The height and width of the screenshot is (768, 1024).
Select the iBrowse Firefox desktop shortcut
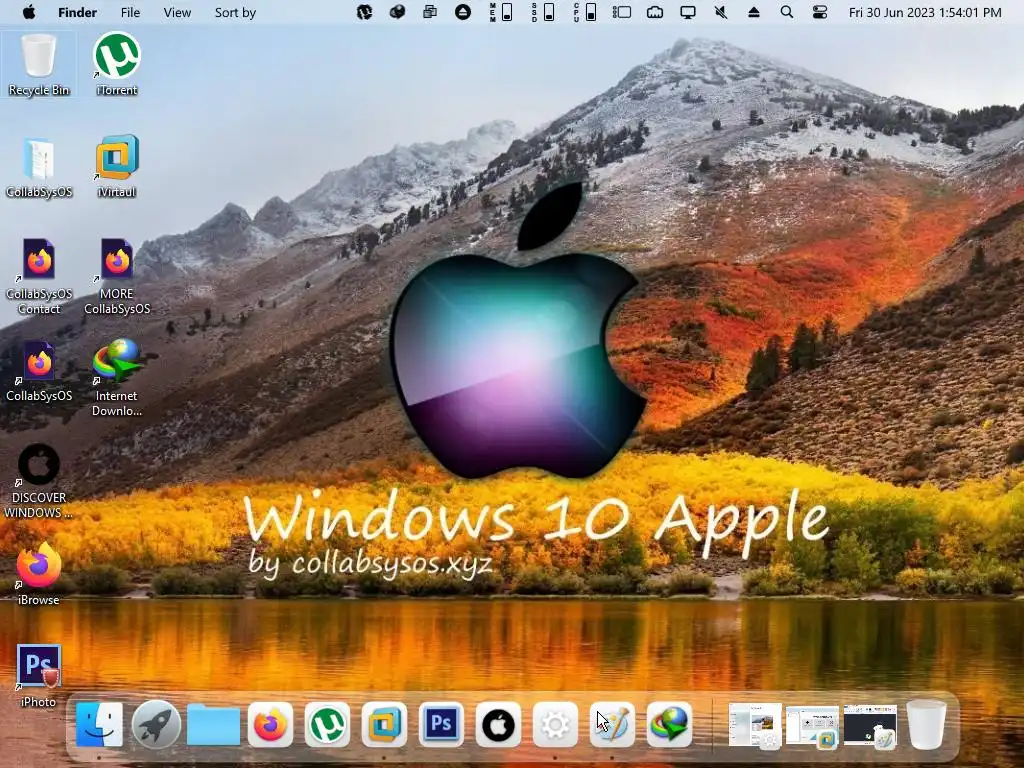(x=39, y=573)
